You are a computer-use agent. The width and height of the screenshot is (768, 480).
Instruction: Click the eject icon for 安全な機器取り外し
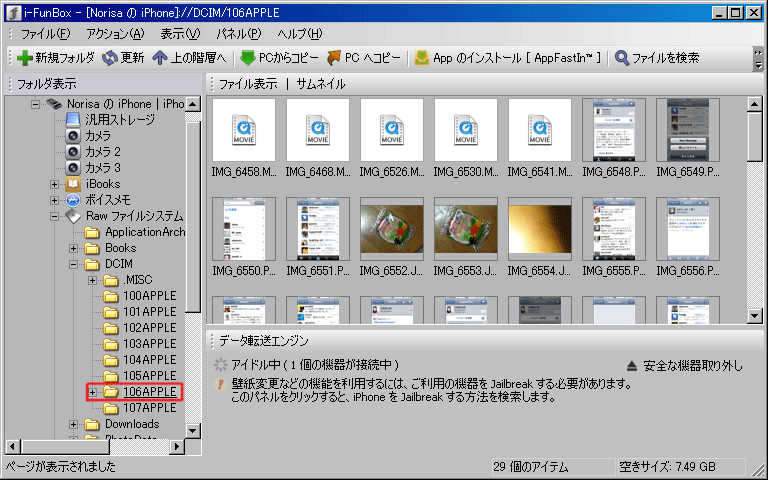(632, 365)
